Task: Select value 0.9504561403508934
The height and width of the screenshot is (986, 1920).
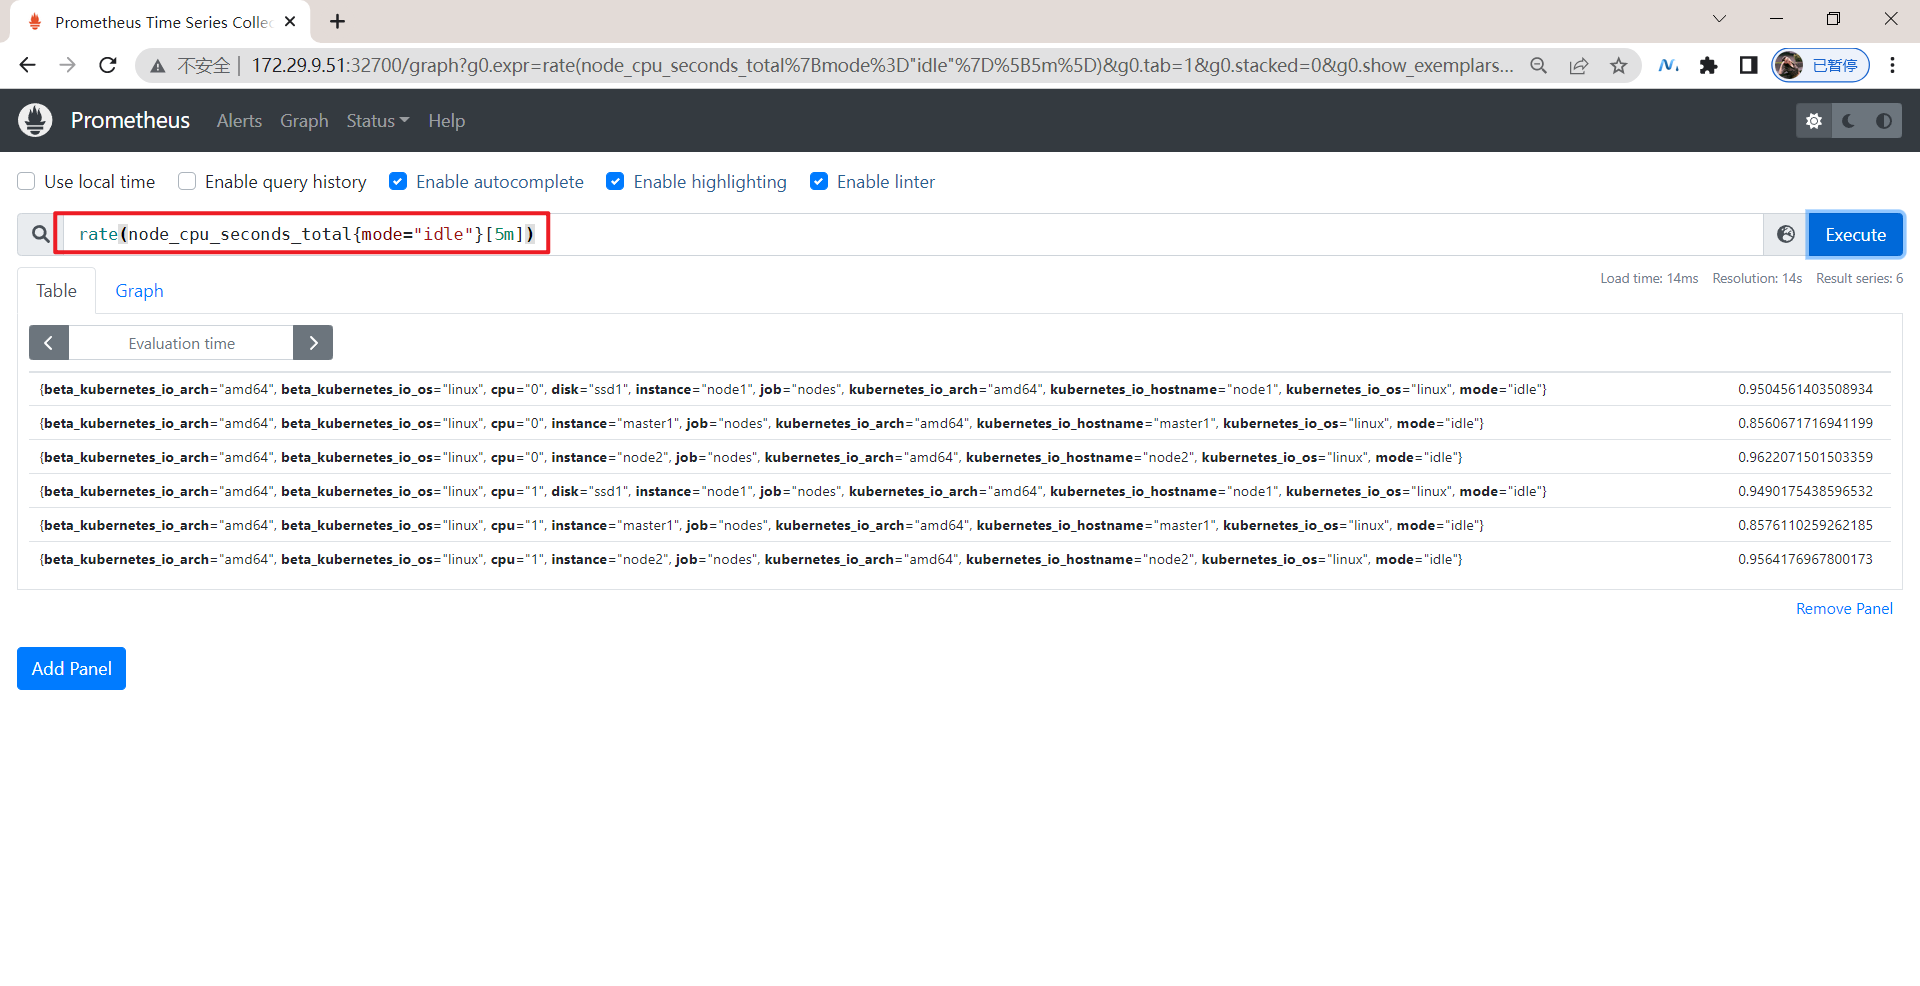Action: tap(1805, 389)
